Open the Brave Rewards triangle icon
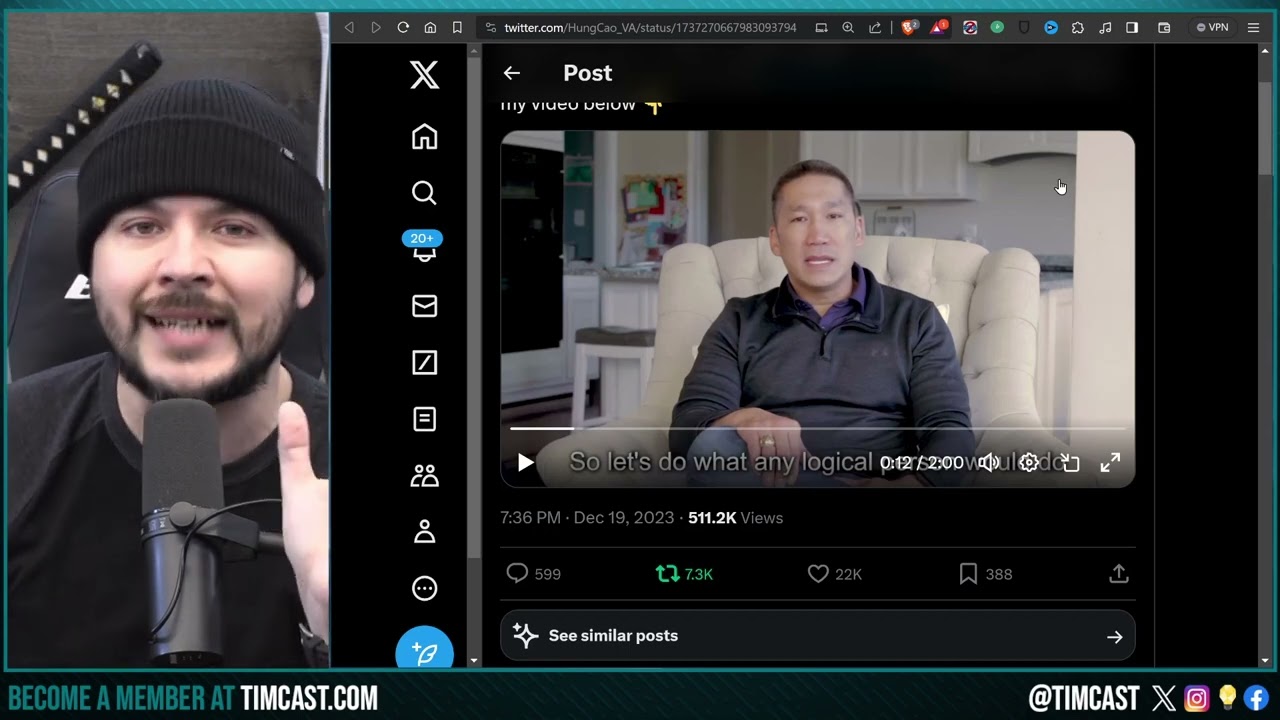 coord(938,27)
